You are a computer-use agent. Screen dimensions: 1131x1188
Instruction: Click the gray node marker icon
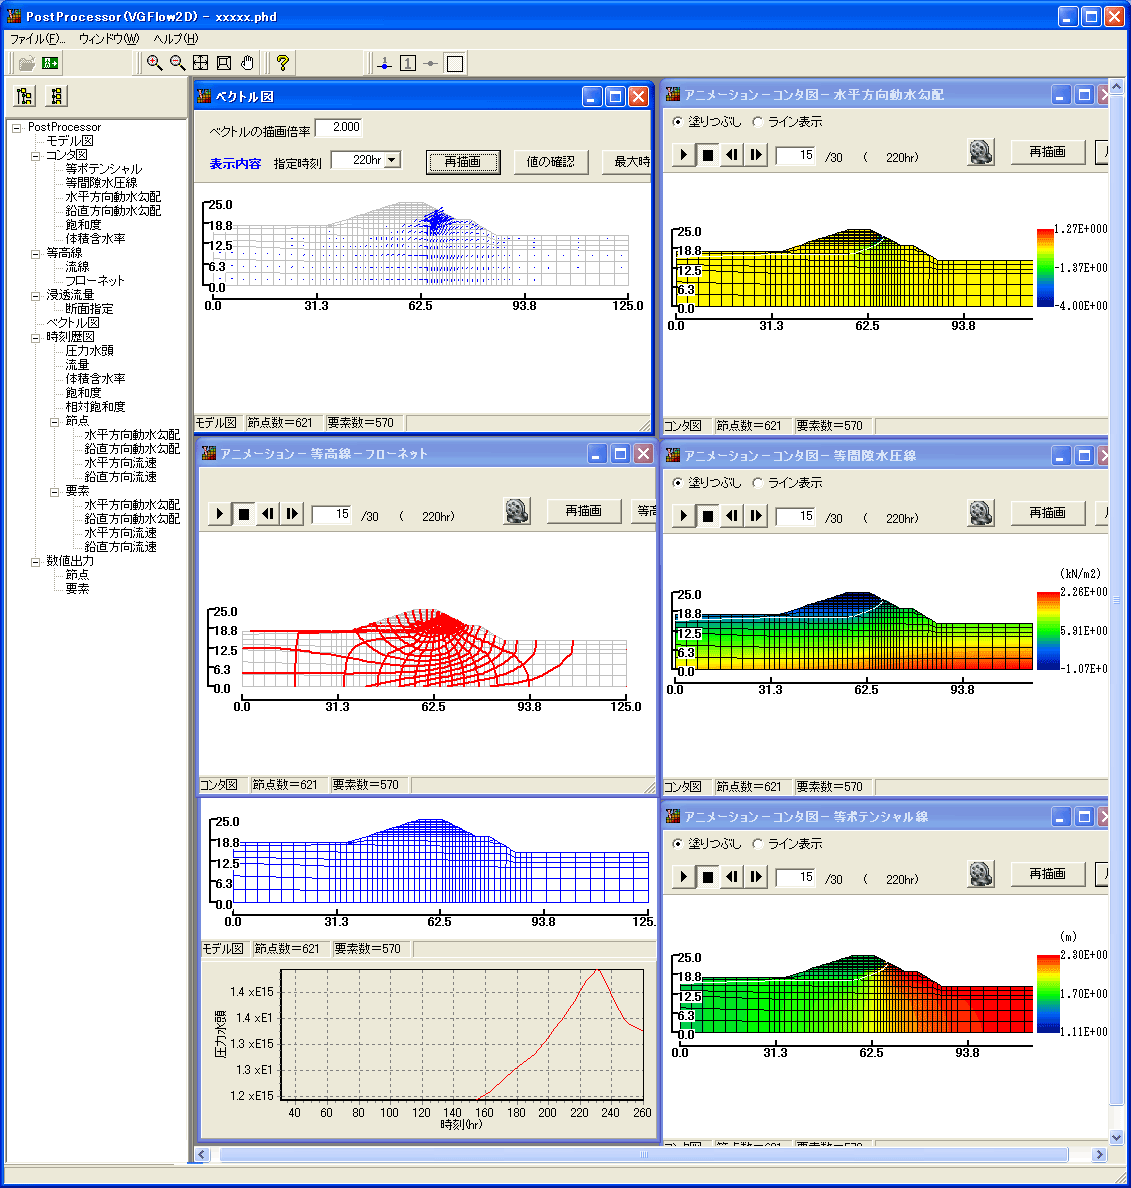(431, 64)
